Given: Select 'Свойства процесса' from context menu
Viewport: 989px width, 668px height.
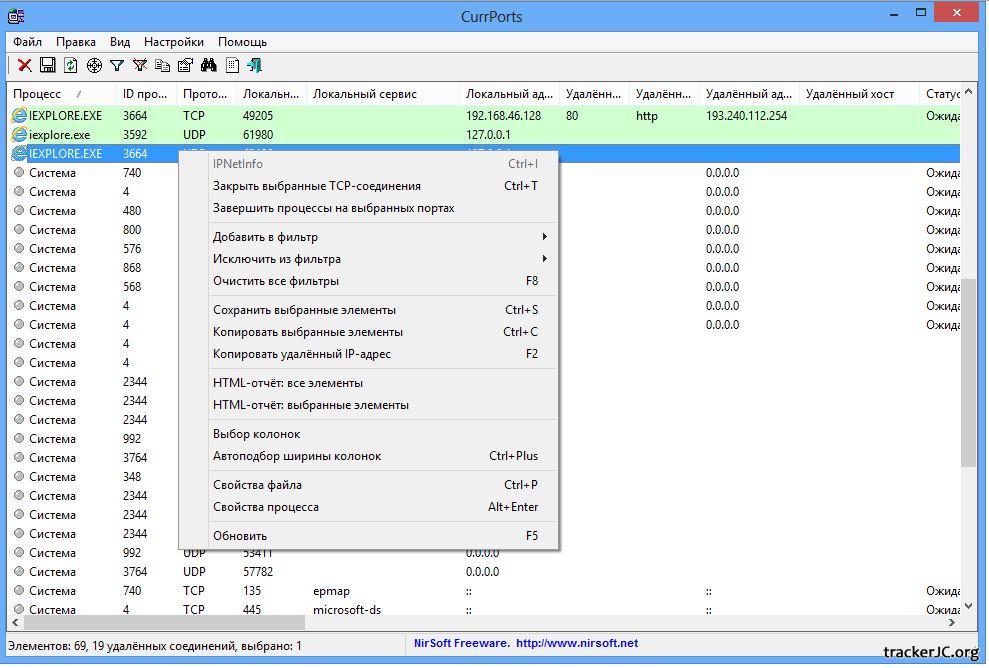Looking at the screenshot, I should [x=266, y=507].
